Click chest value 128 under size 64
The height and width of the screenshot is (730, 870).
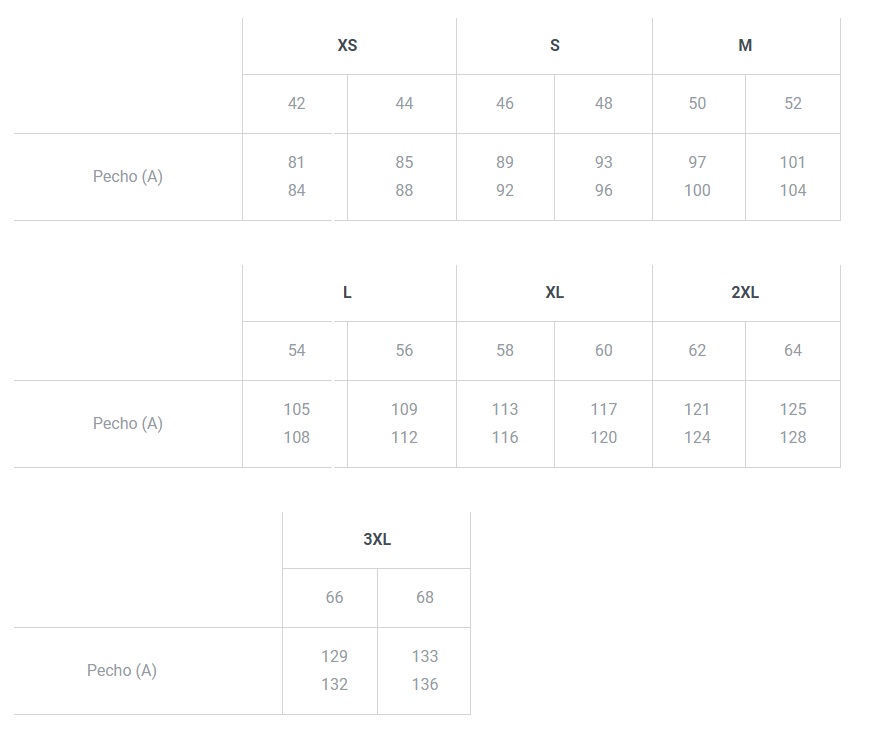point(793,437)
